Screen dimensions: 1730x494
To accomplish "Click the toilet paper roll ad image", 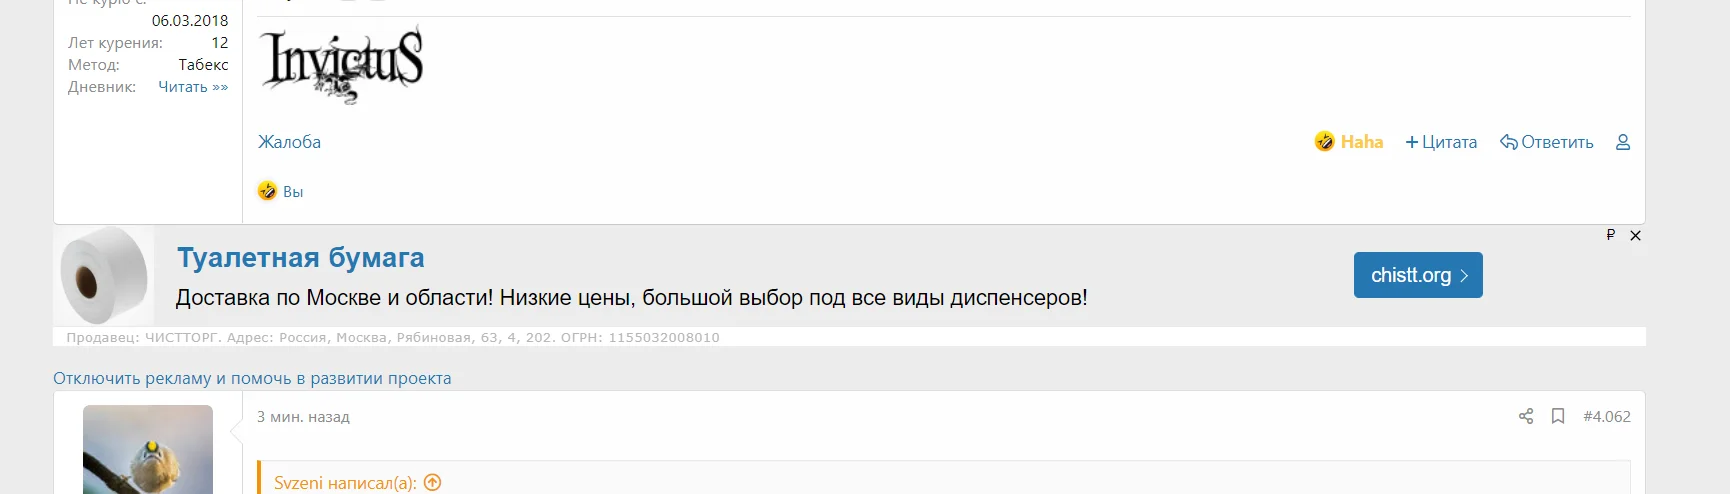I will point(104,275).
